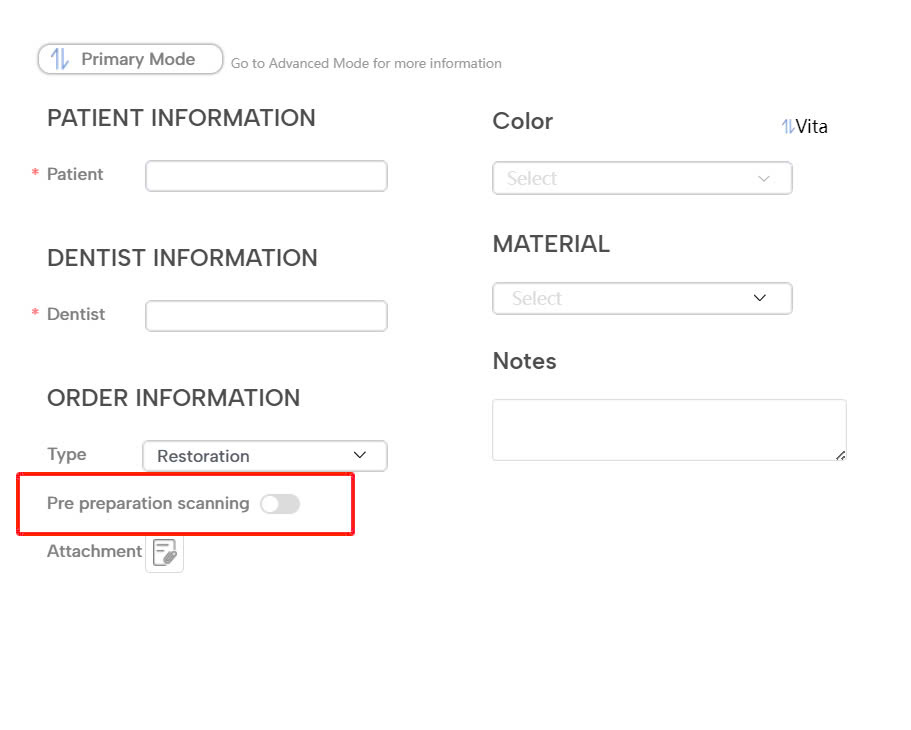The width and height of the screenshot is (911, 730).
Task: Click the Attachment label text
Action: pyautogui.click(x=94, y=551)
